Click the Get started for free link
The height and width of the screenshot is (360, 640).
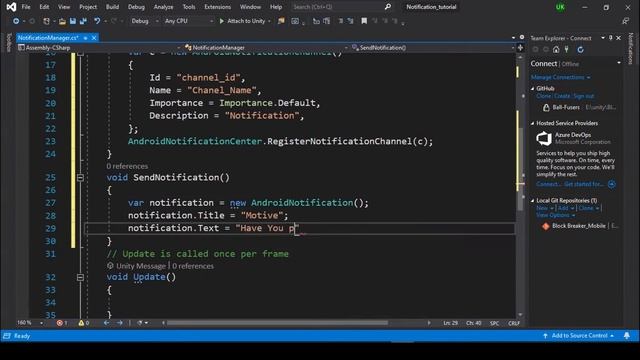coord(584,184)
